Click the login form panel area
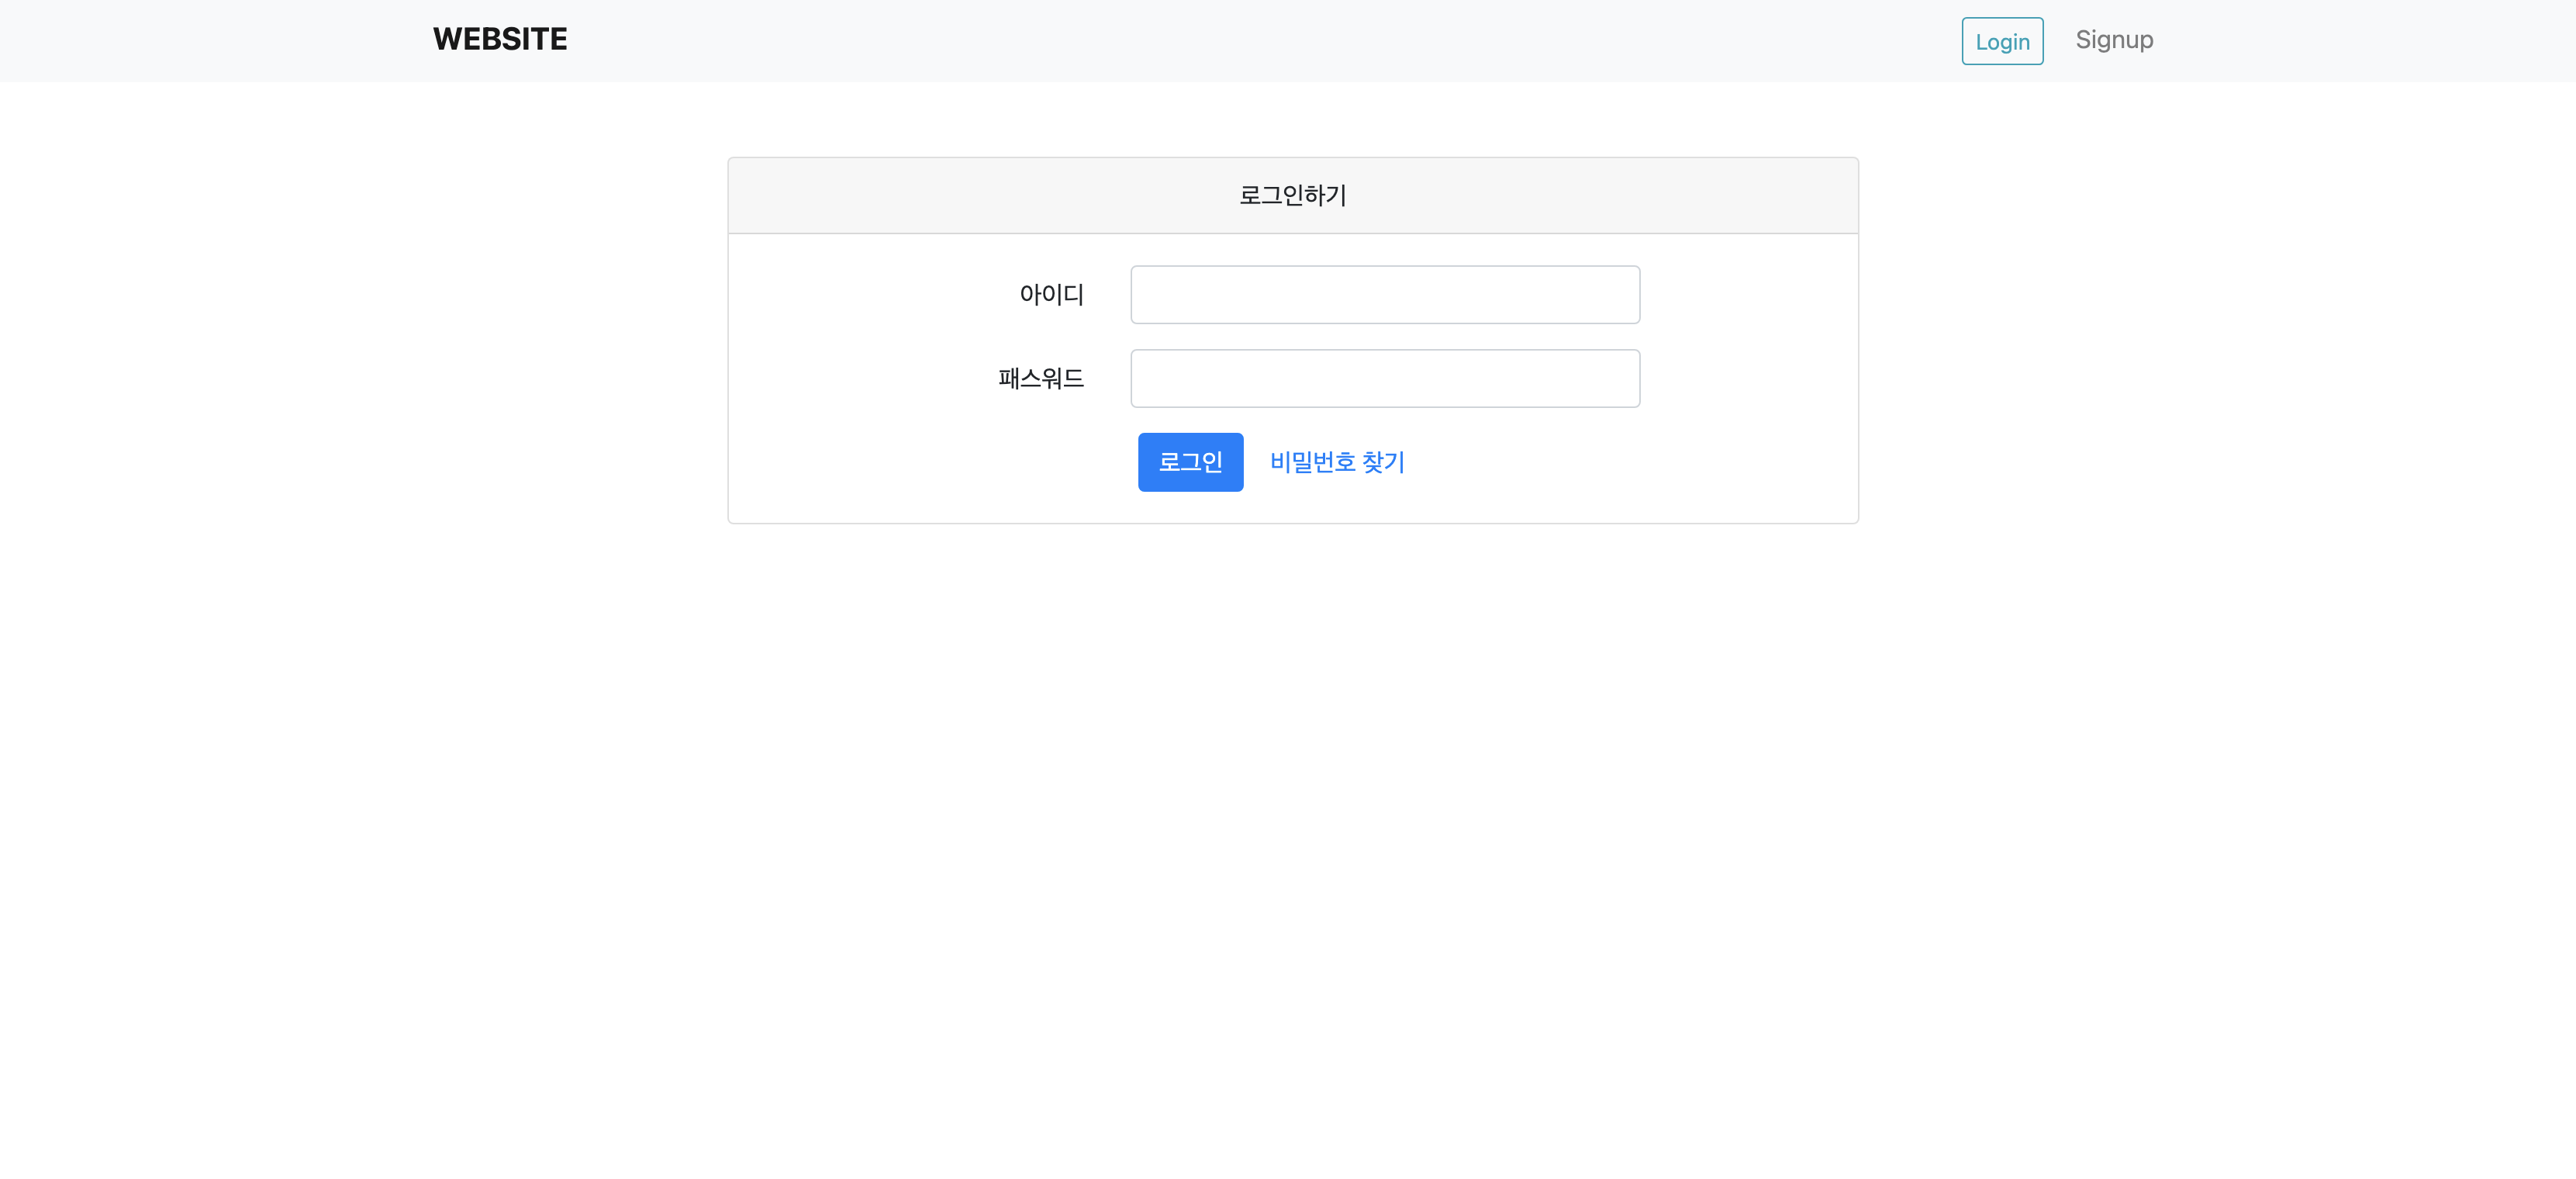2576x1179 pixels. (x=1292, y=340)
